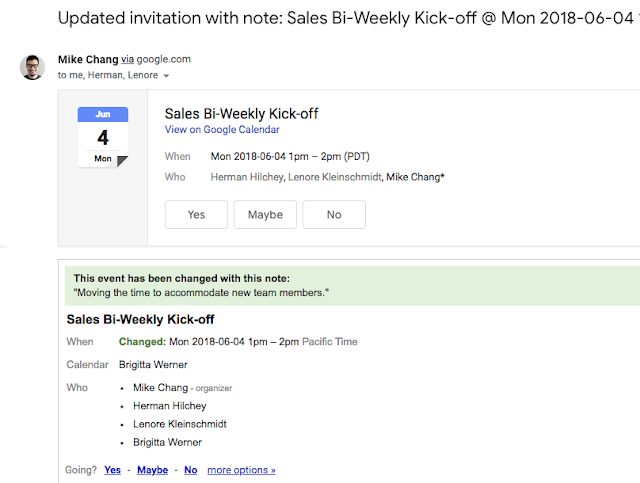This screenshot has width=640, height=483.
Task: Click the email subject line heading
Action: tap(340, 17)
